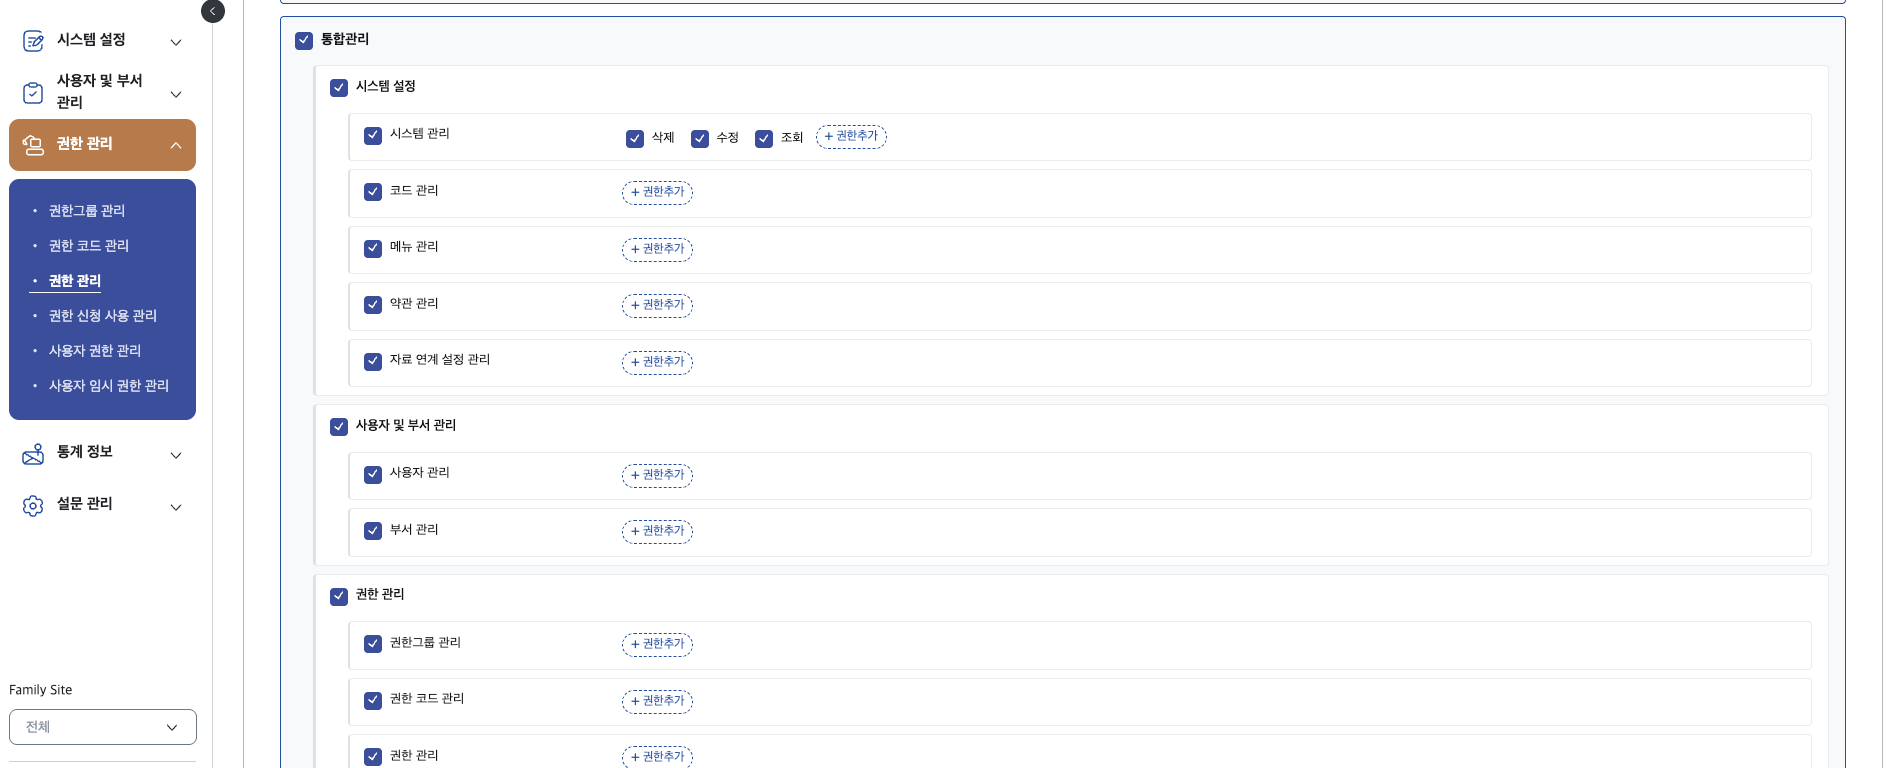Viewport: 1891px width, 768px height.
Task: Open the Family Site 전체 dropdown
Action: pyautogui.click(x=103, y=727)
